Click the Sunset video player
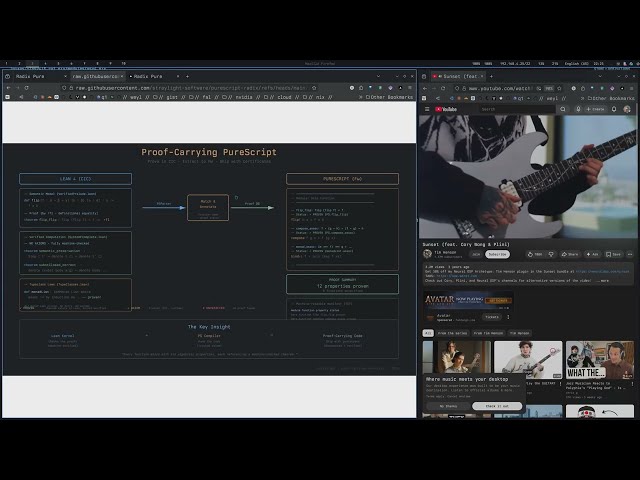640x480 pixels. (528, 176)
